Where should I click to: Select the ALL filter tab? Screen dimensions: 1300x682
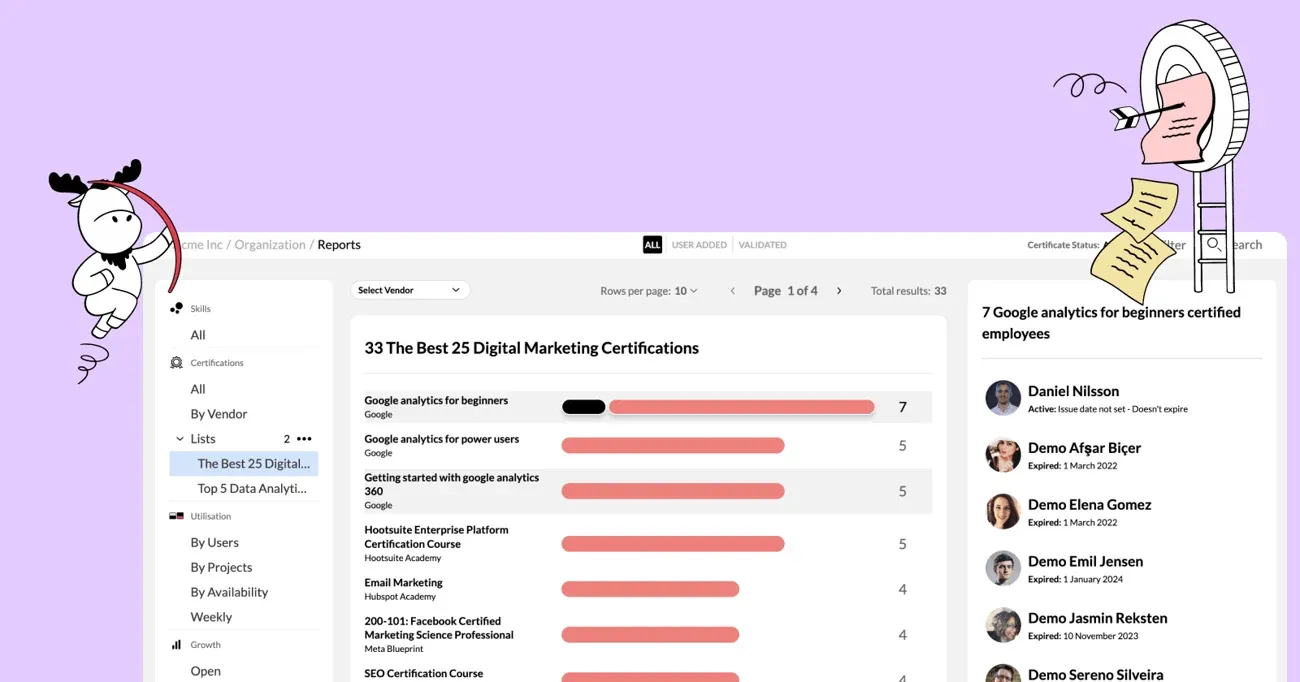[x=652, y=245]
